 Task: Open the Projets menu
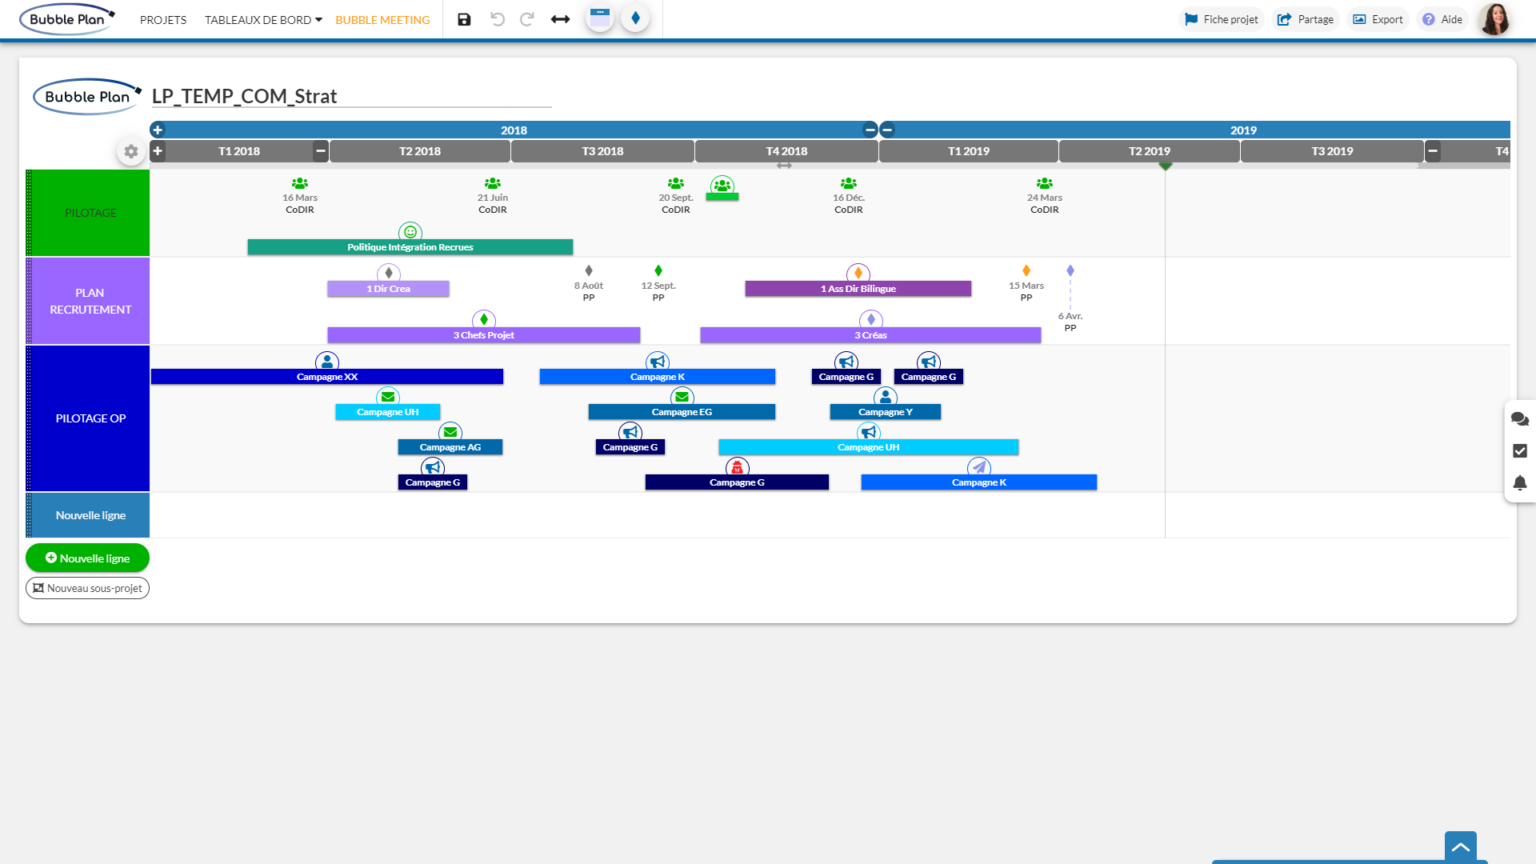[163, 20]
